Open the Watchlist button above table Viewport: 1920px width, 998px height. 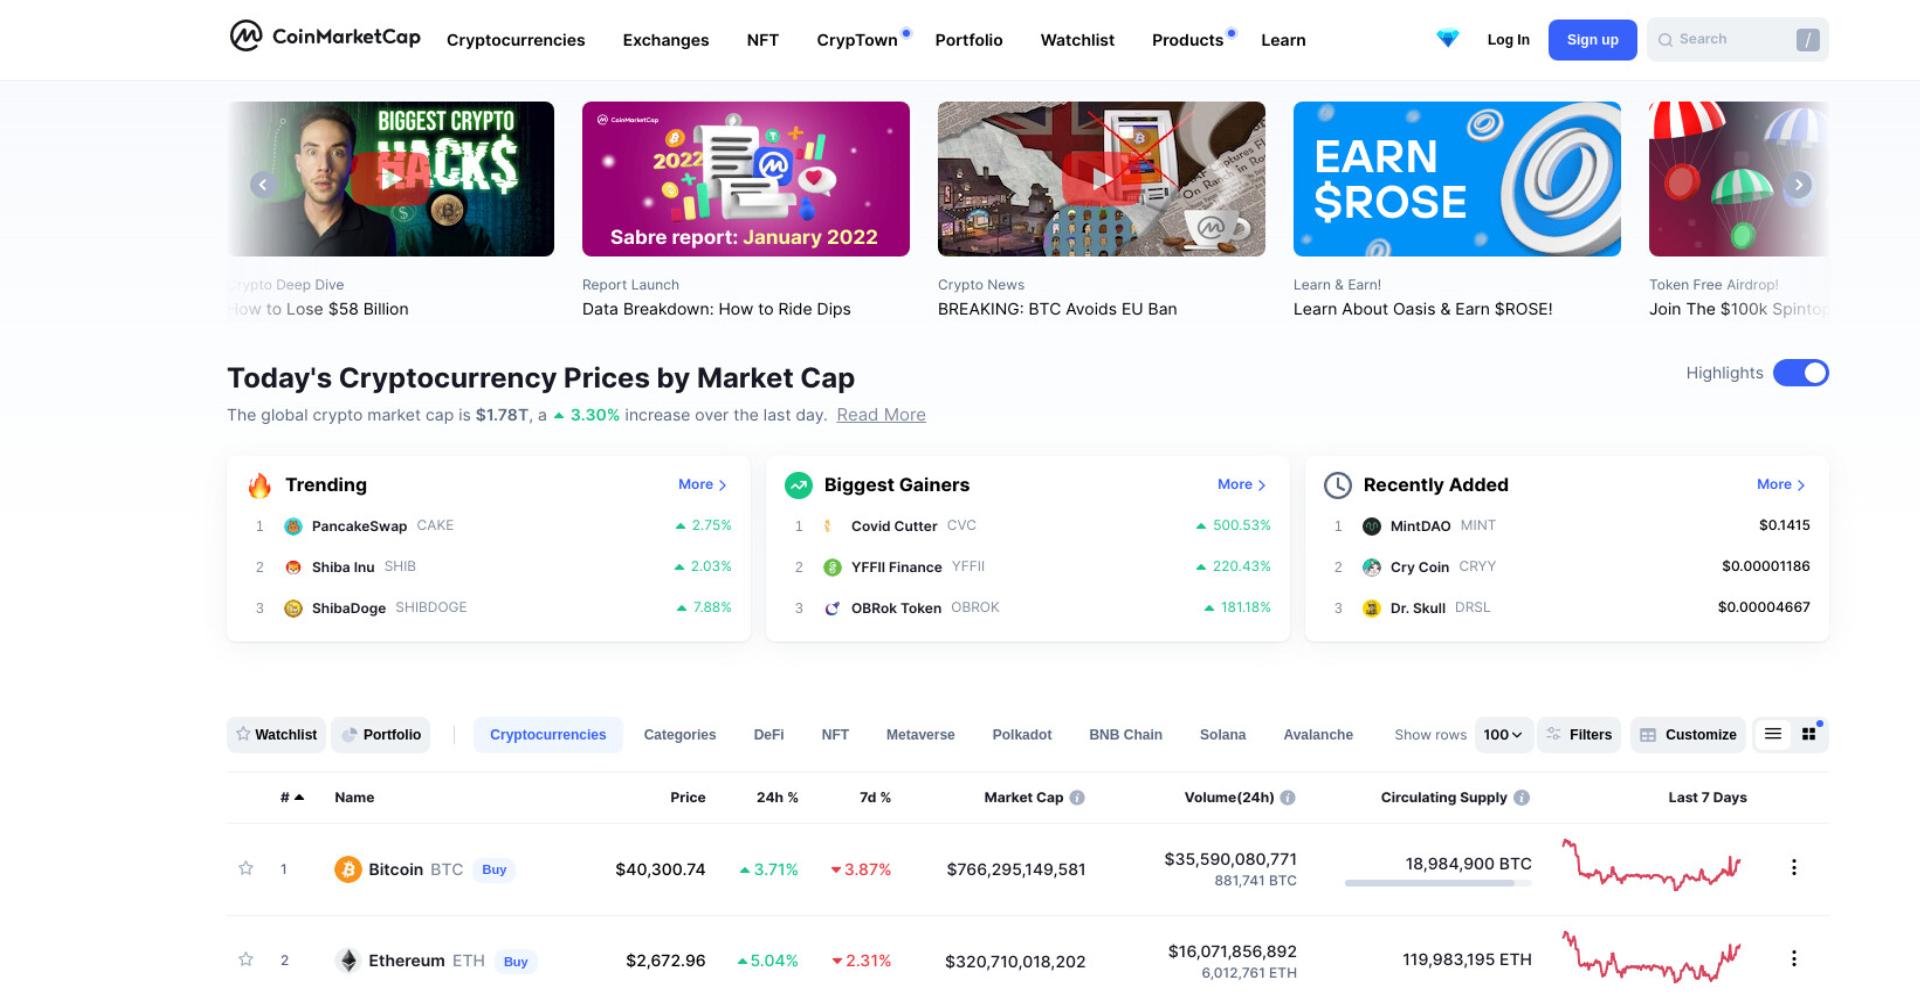pos(276,734)
